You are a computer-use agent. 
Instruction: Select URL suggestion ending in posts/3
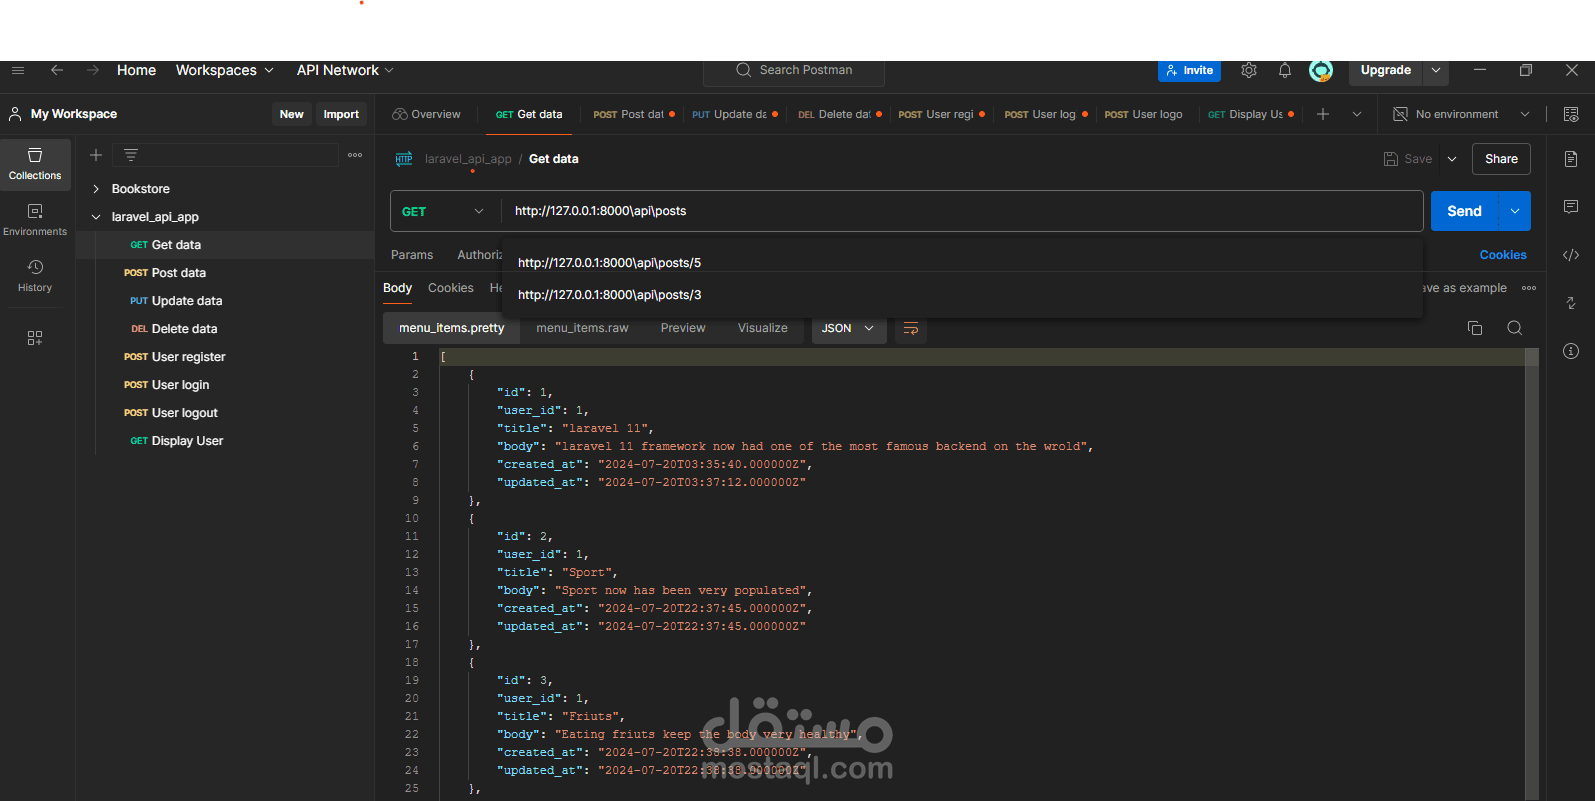tap(962, 295)
